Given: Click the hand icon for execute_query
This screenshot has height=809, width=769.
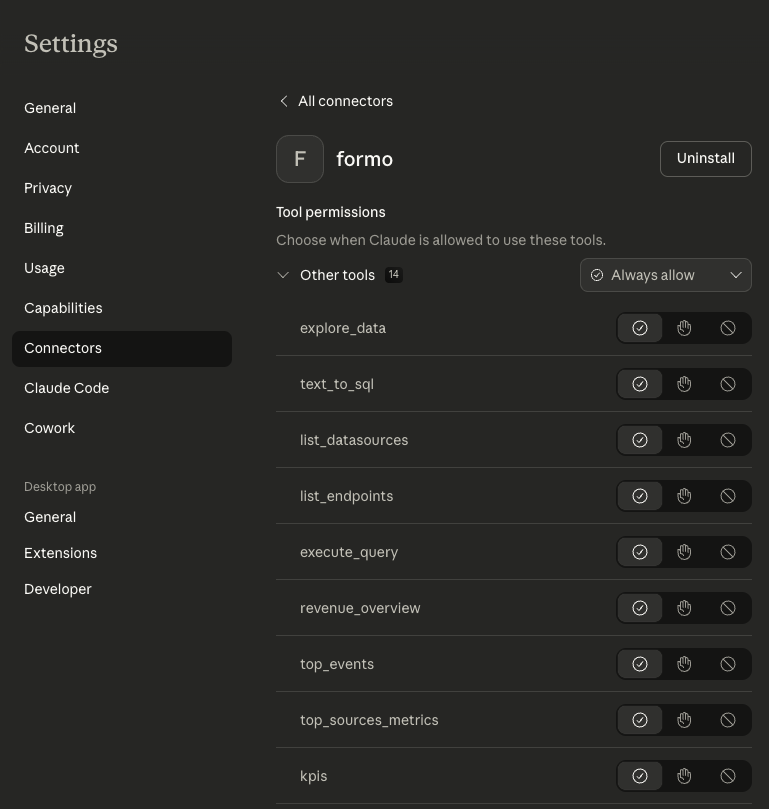Looking at the screenshot, I should [684, 551].
